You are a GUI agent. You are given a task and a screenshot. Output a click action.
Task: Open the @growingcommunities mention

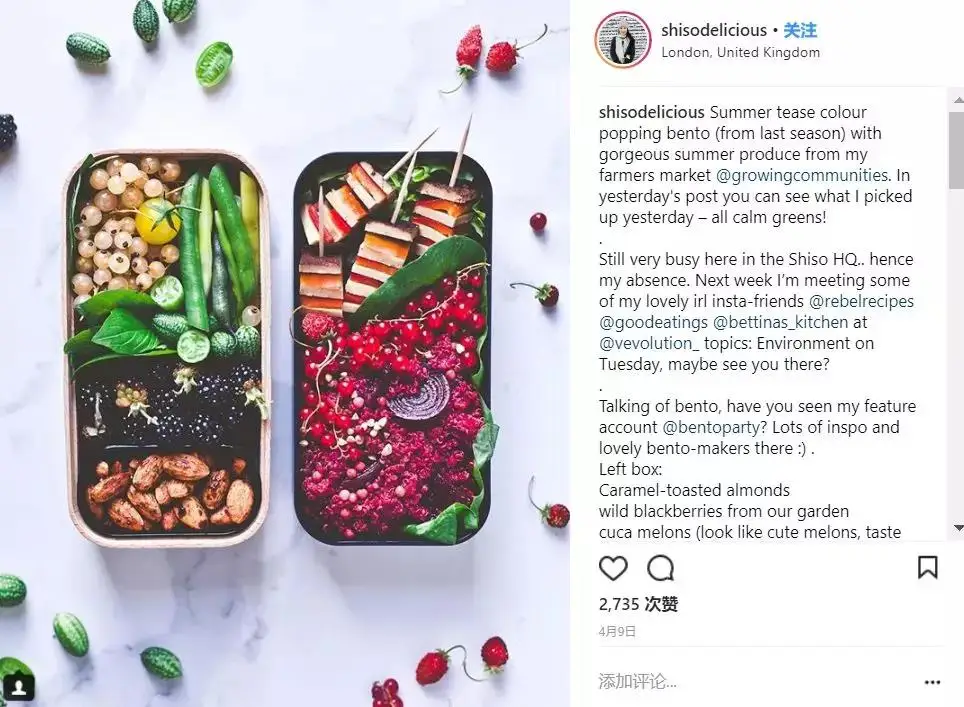pos(802,175)
